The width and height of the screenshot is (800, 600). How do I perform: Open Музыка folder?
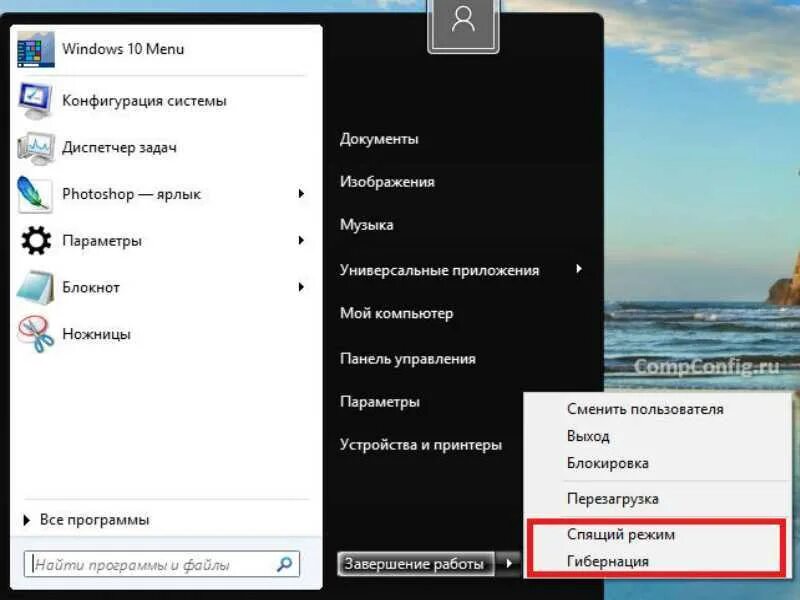(366, 225)
